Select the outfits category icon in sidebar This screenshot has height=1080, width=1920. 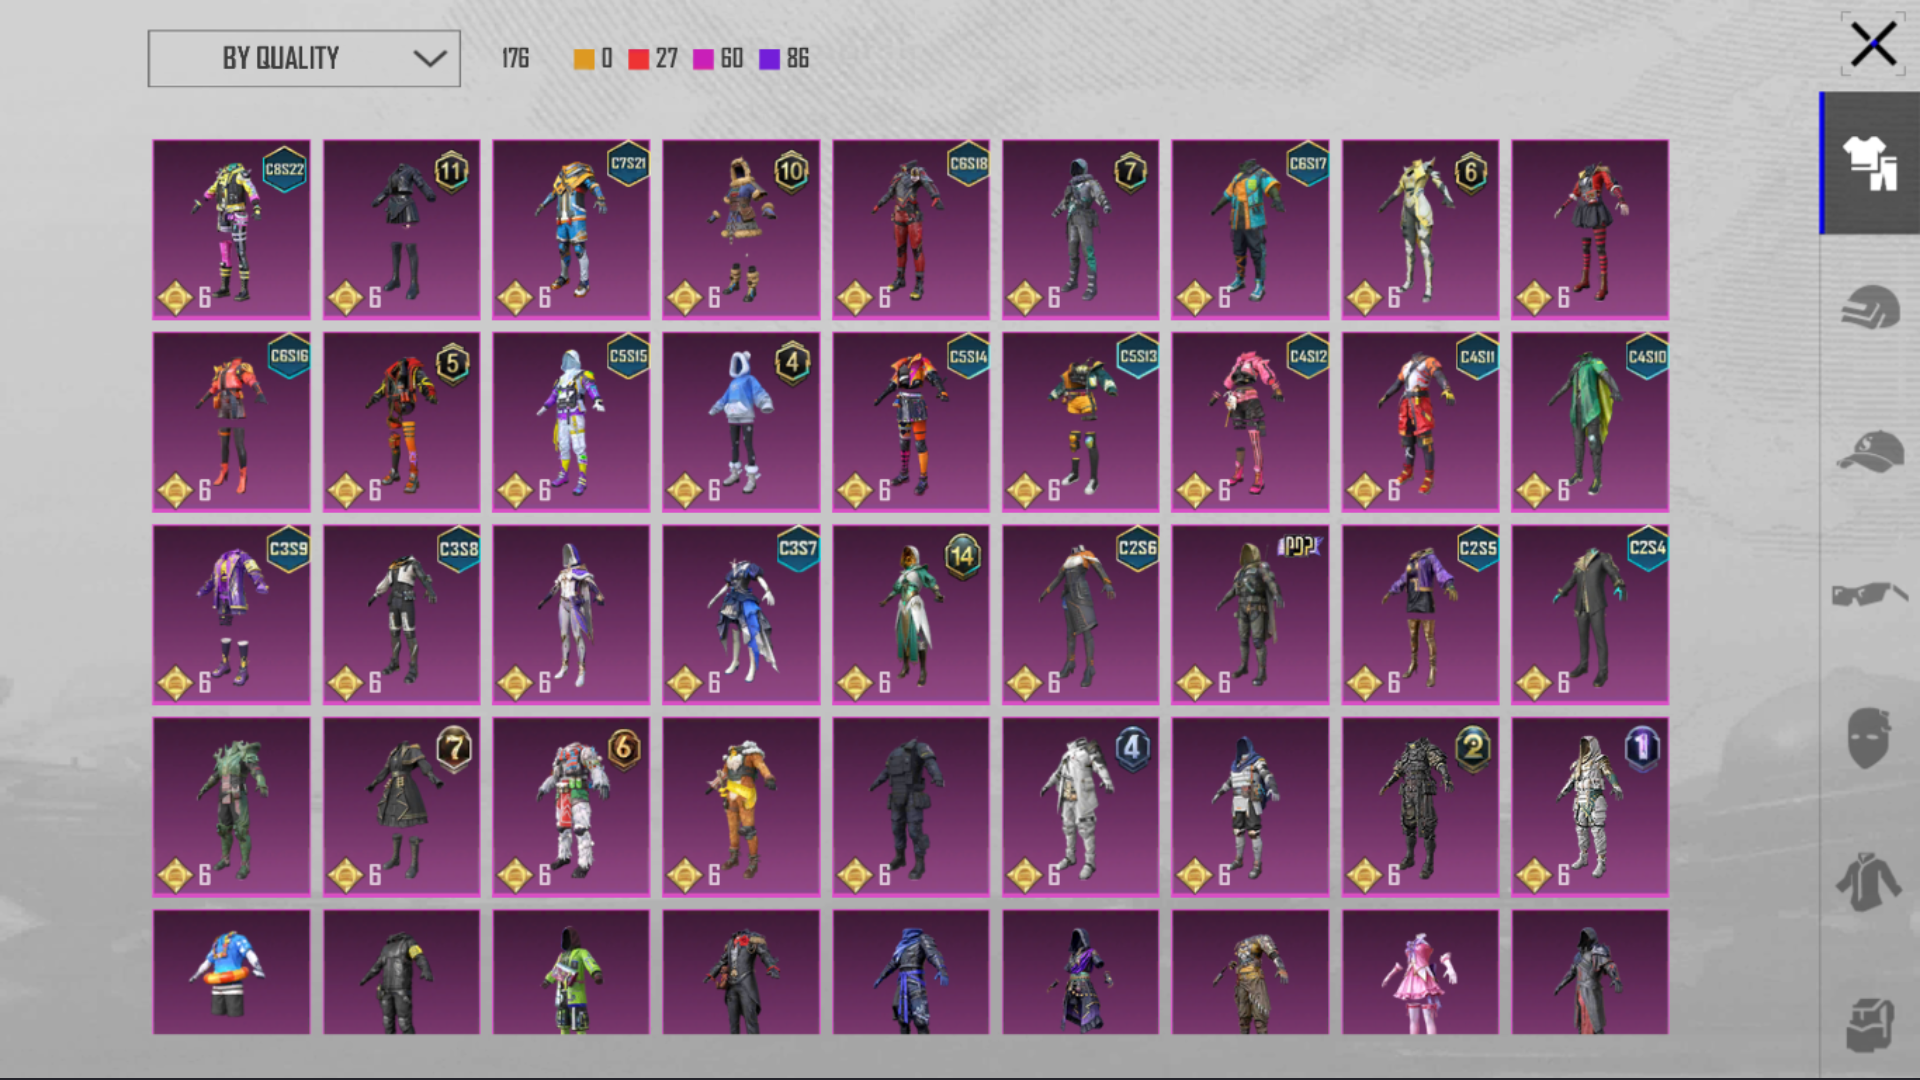[x=1870, y=163]
